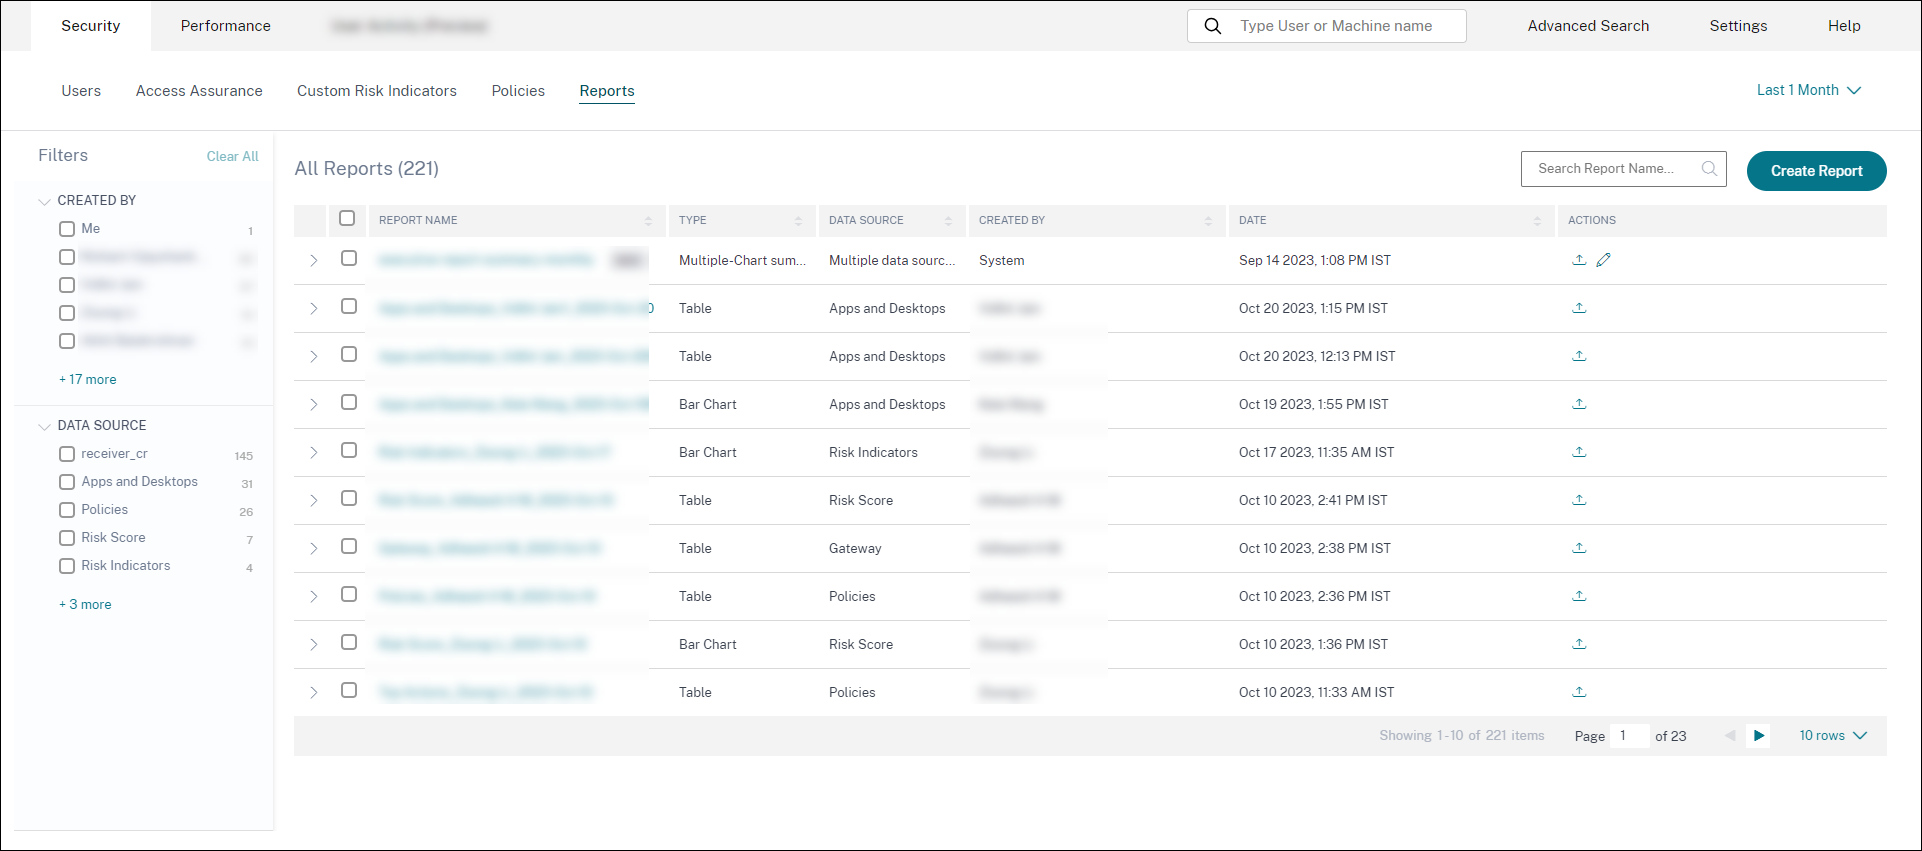
Task: Collapse the CREATED BY filter section
Action: 44,201
